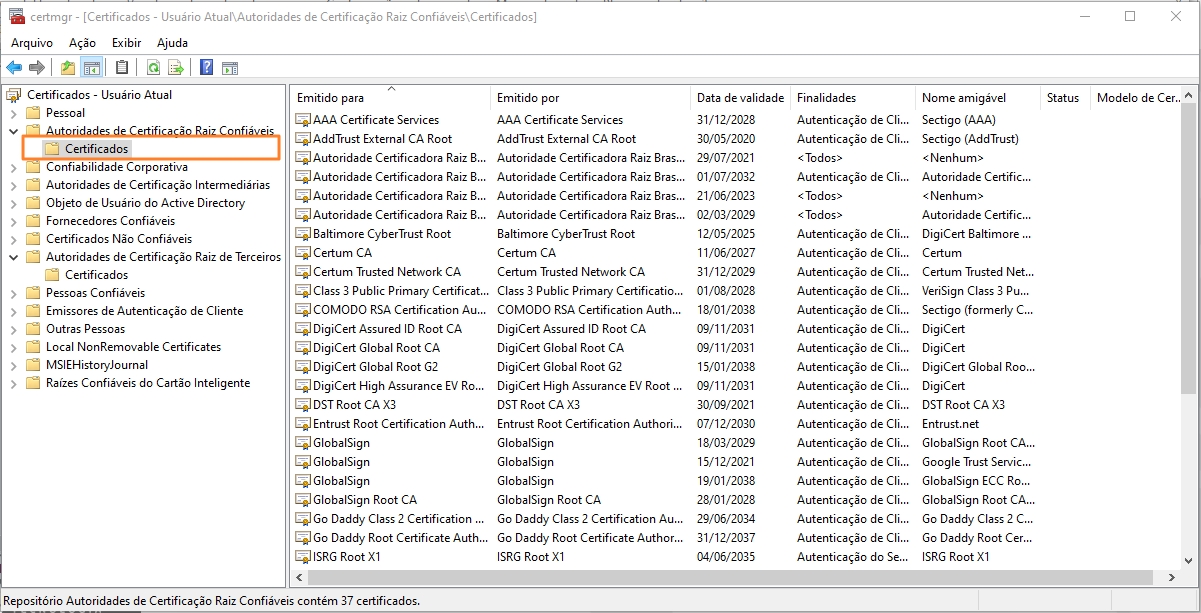Click certificate icon of Entrust Root Certification Authority
Image resolution: width=1201 pixels, height=613 pixels.
(303, 424)
